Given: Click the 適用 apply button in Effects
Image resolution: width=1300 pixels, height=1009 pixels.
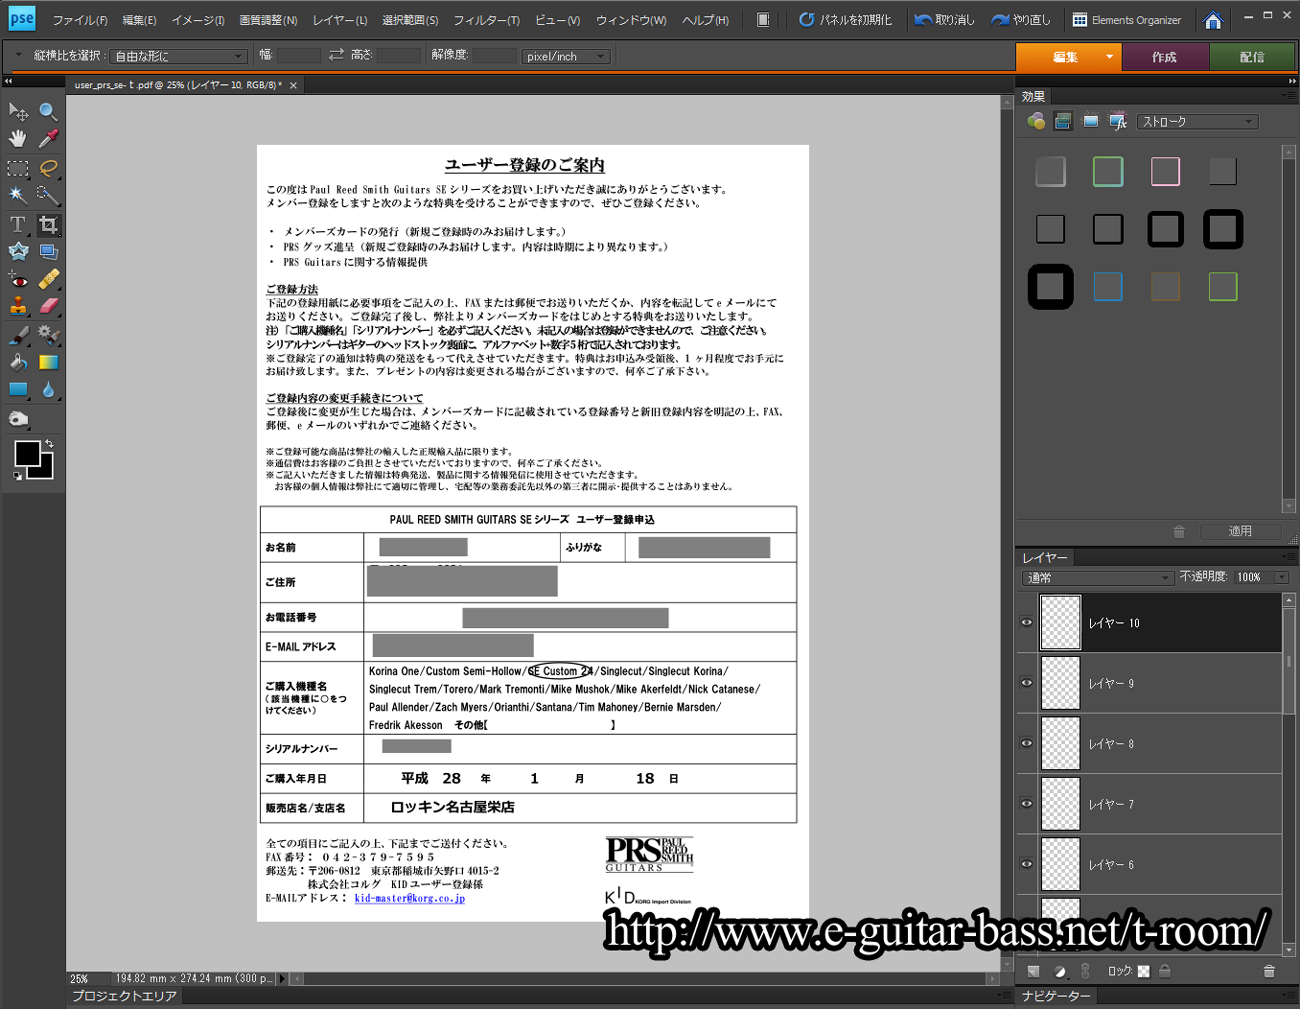Looking at the screenshot, I should [x=1240, y=531].
